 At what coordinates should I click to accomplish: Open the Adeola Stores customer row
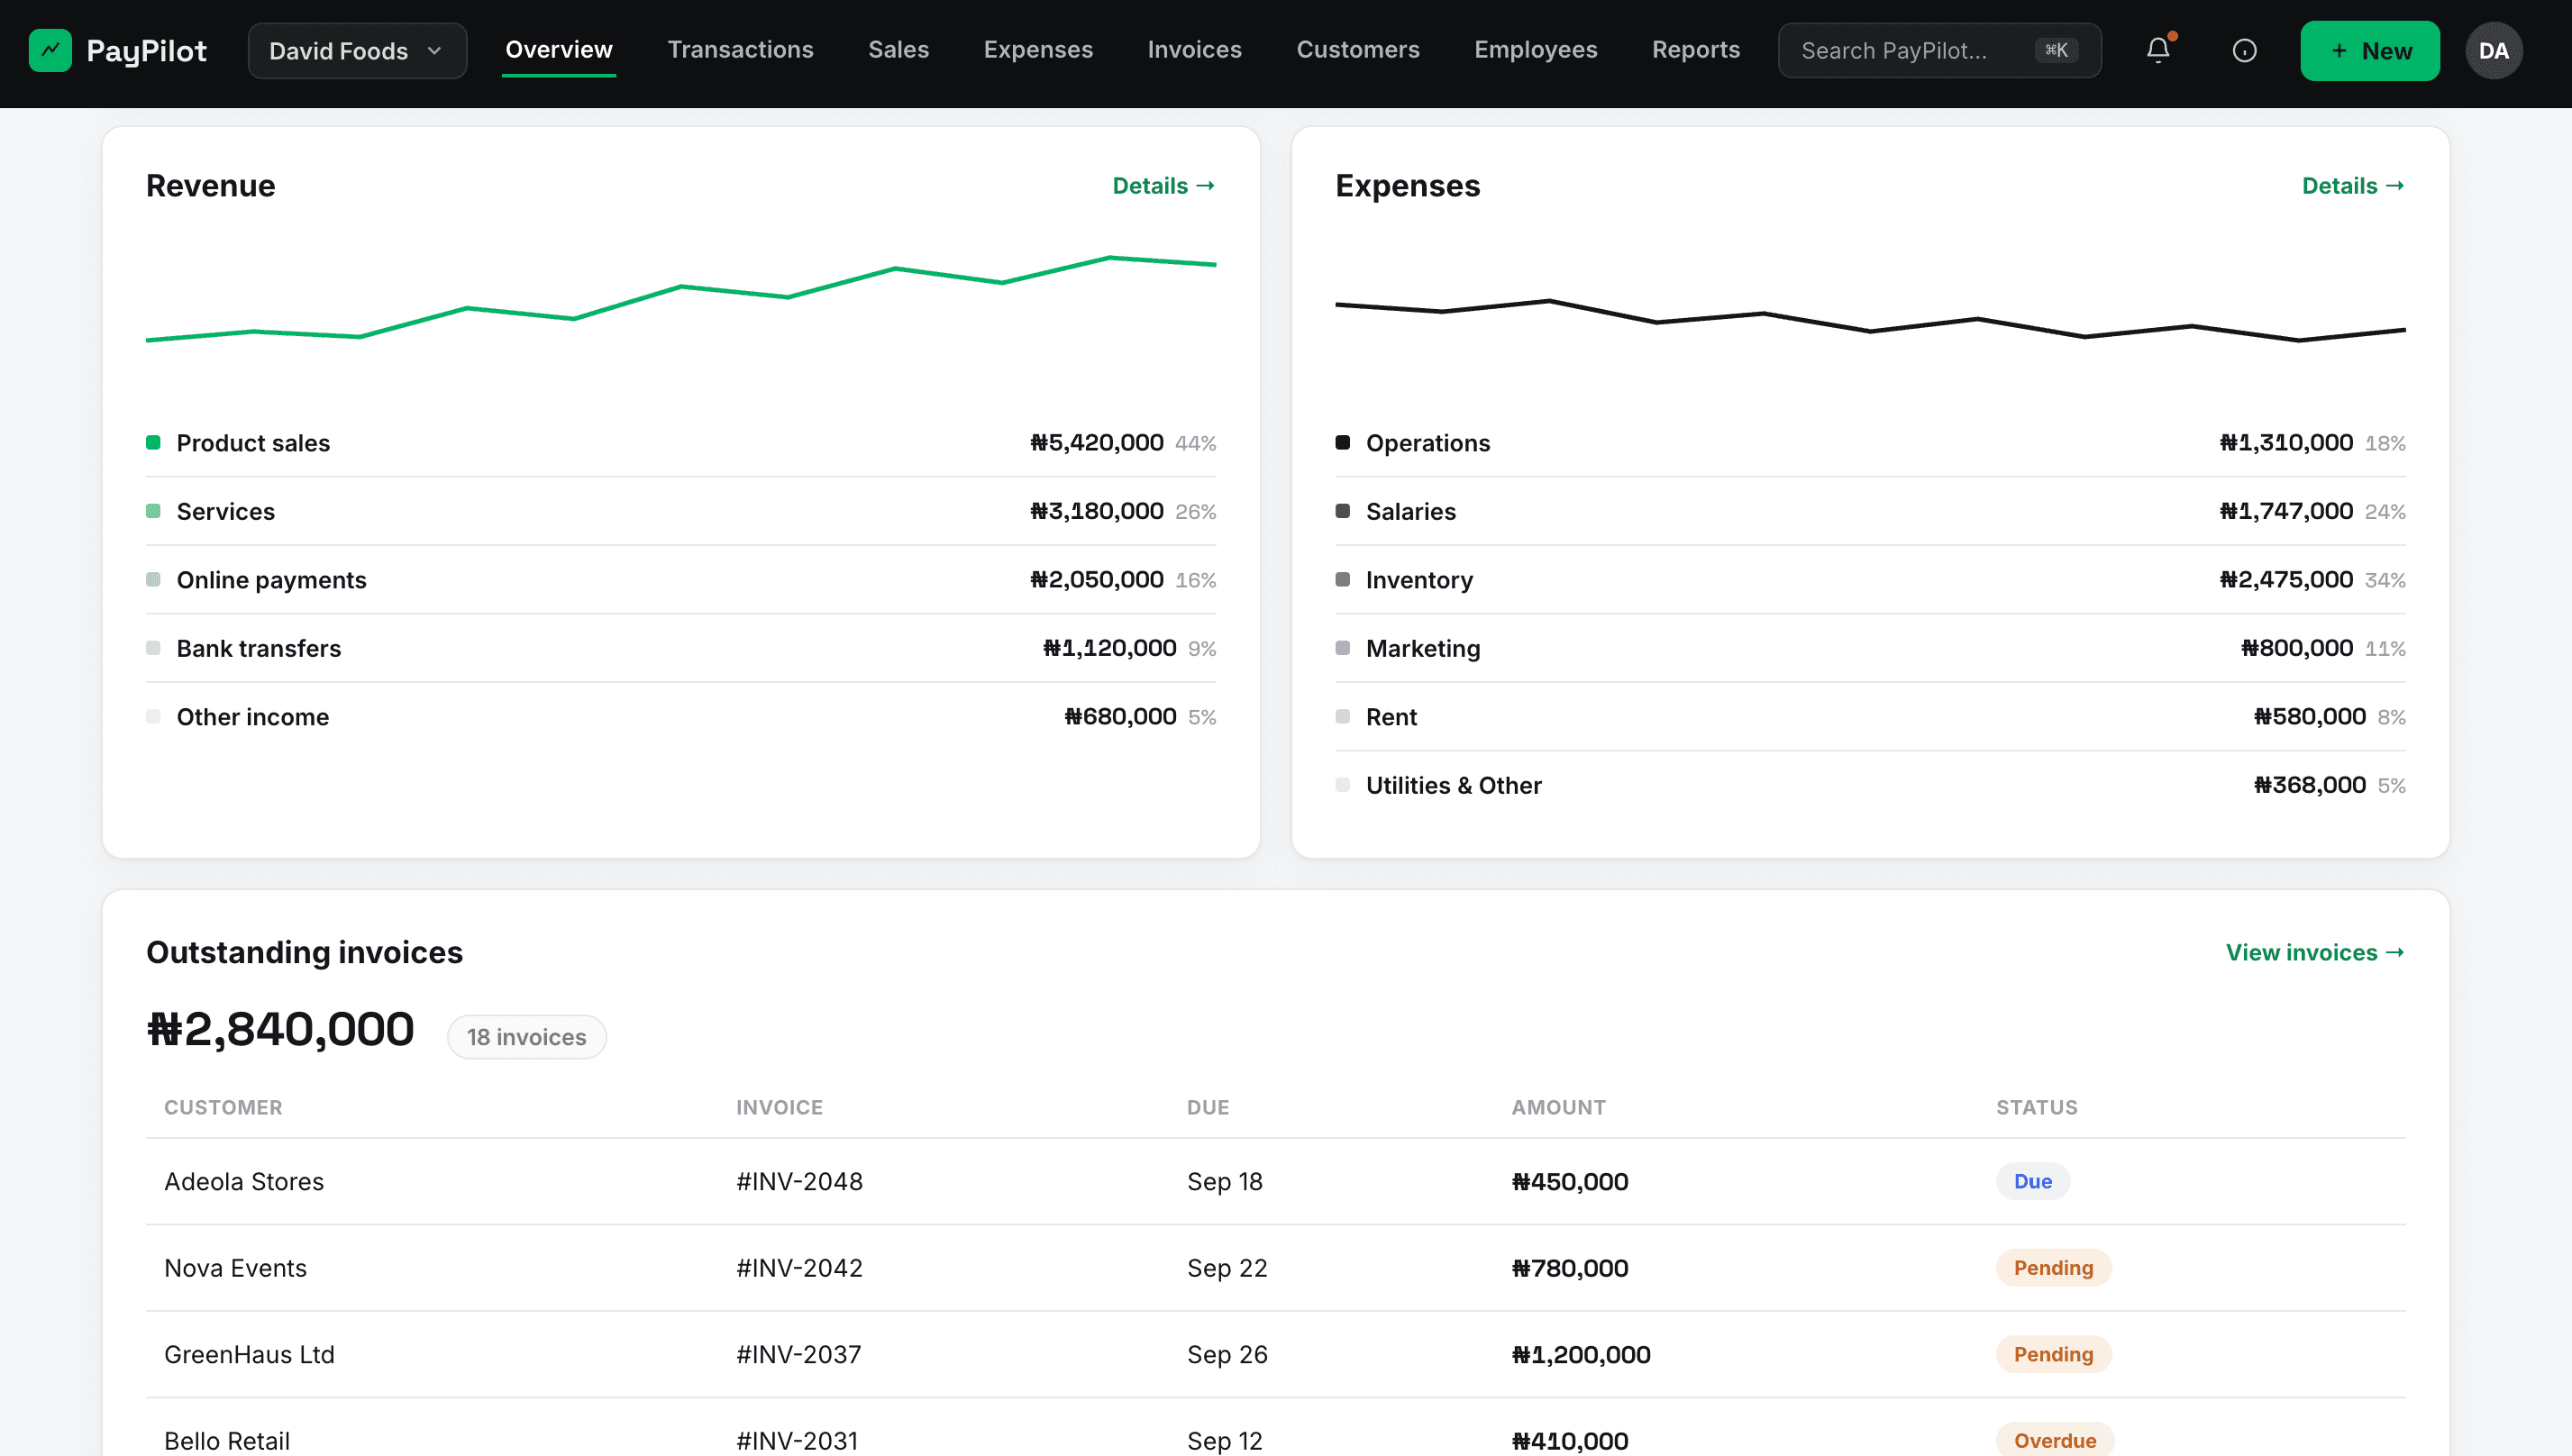pos(1275,1182)
